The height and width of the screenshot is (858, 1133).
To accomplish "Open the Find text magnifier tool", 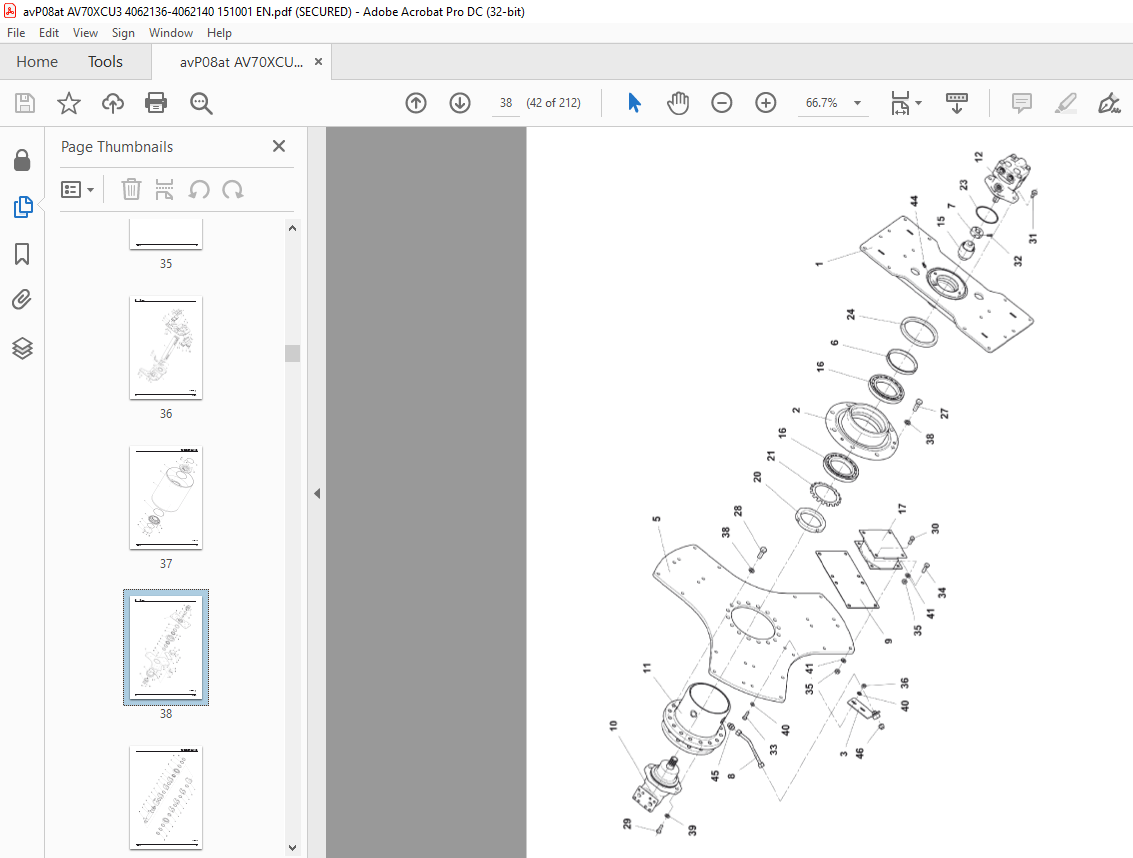I will pos(201,103).
